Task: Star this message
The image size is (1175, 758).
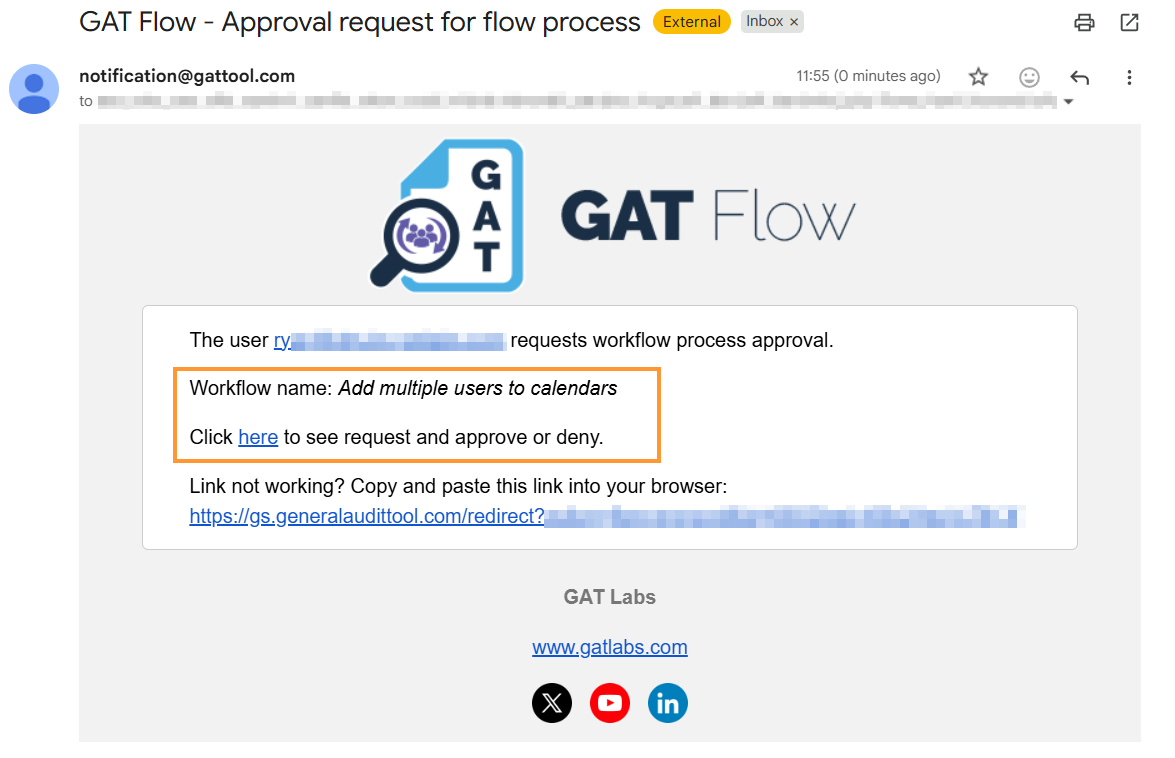Action: [x=978, y=76]
